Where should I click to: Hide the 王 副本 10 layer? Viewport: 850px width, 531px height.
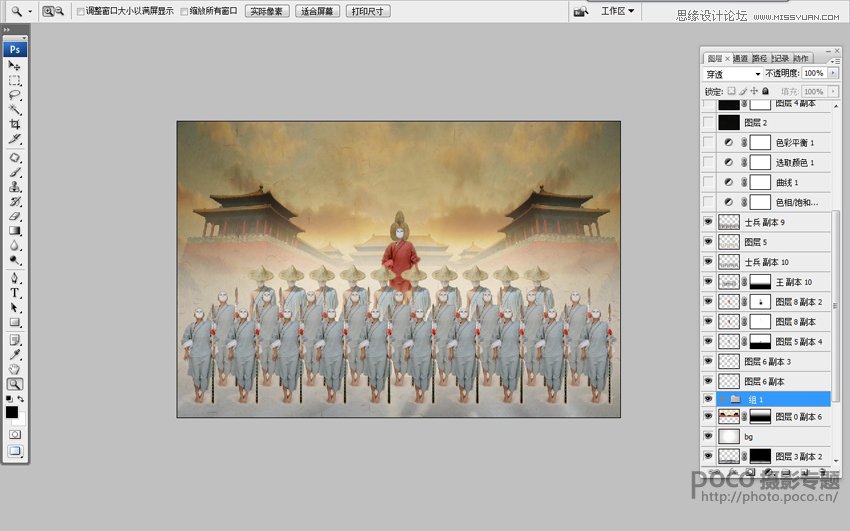pos(708,282)
